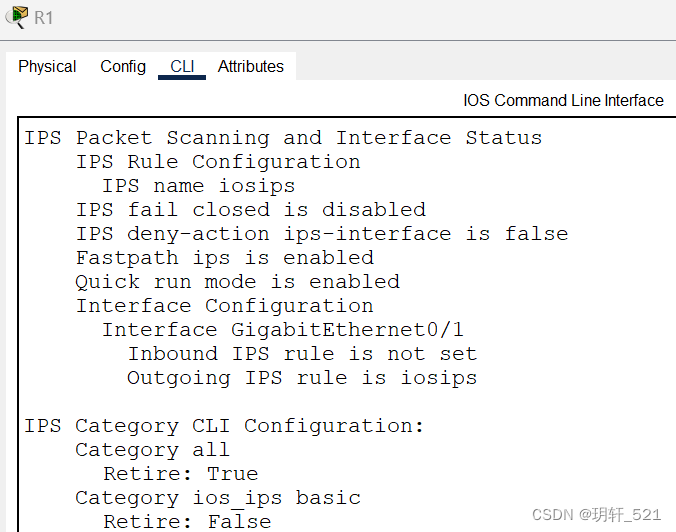Click the 'Outgoing IPS rule is iosips' line
This screenshot has width=676, height=532.
302,379
